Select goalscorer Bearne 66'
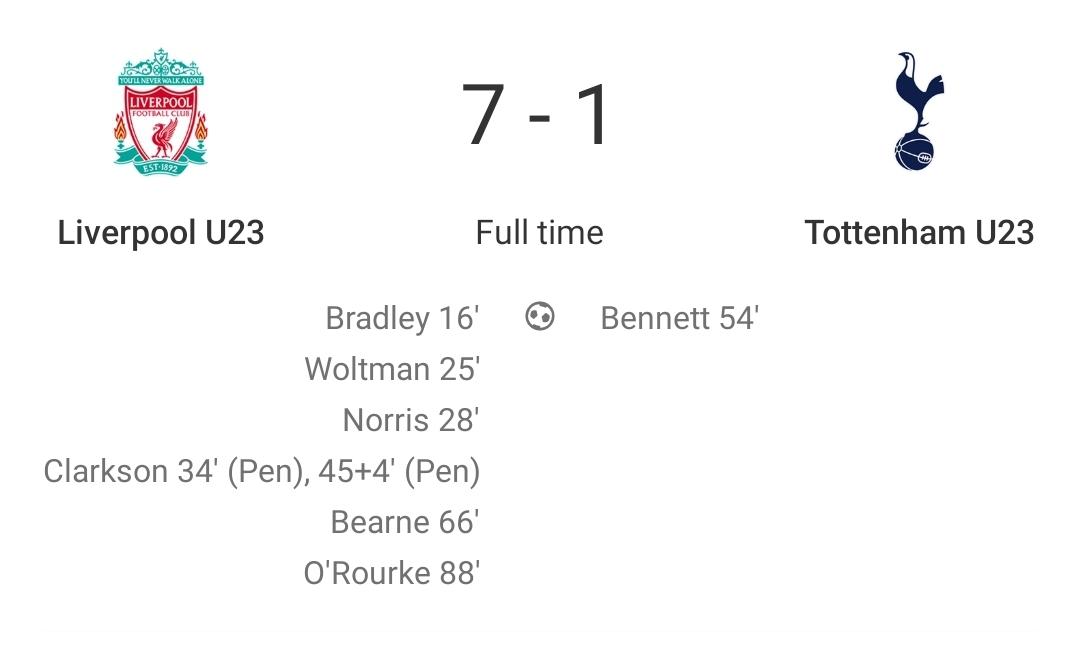 [405, 522]
